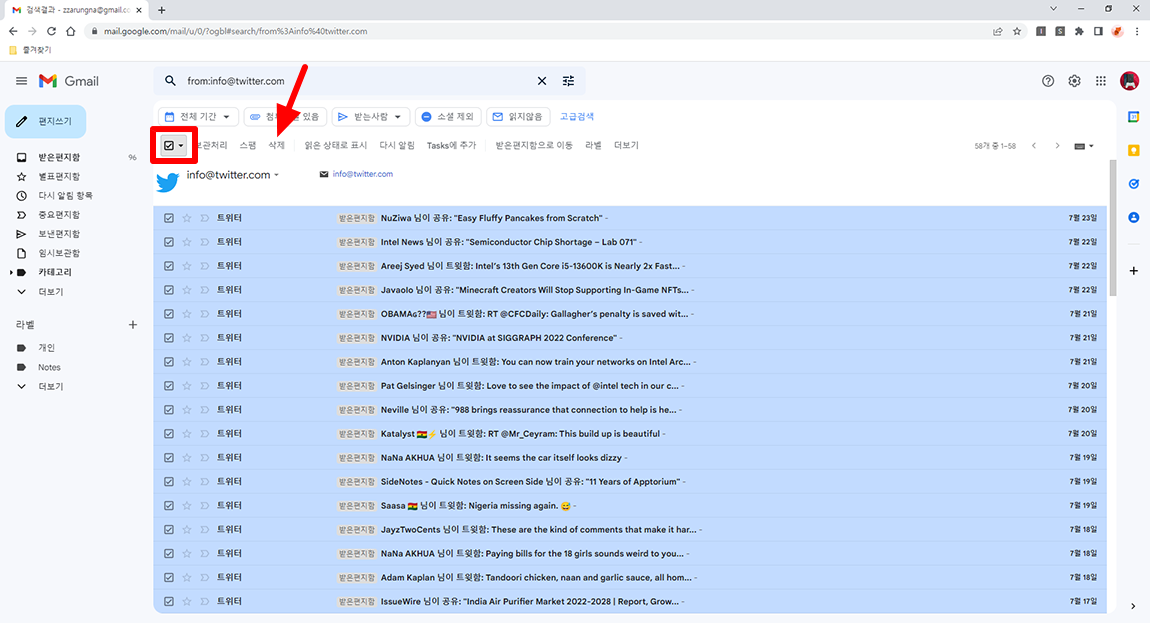Viewport: 1150px width, 623px height.
Task: Uncheck the IssueWire email checkbox
Action: coord(169,601)
